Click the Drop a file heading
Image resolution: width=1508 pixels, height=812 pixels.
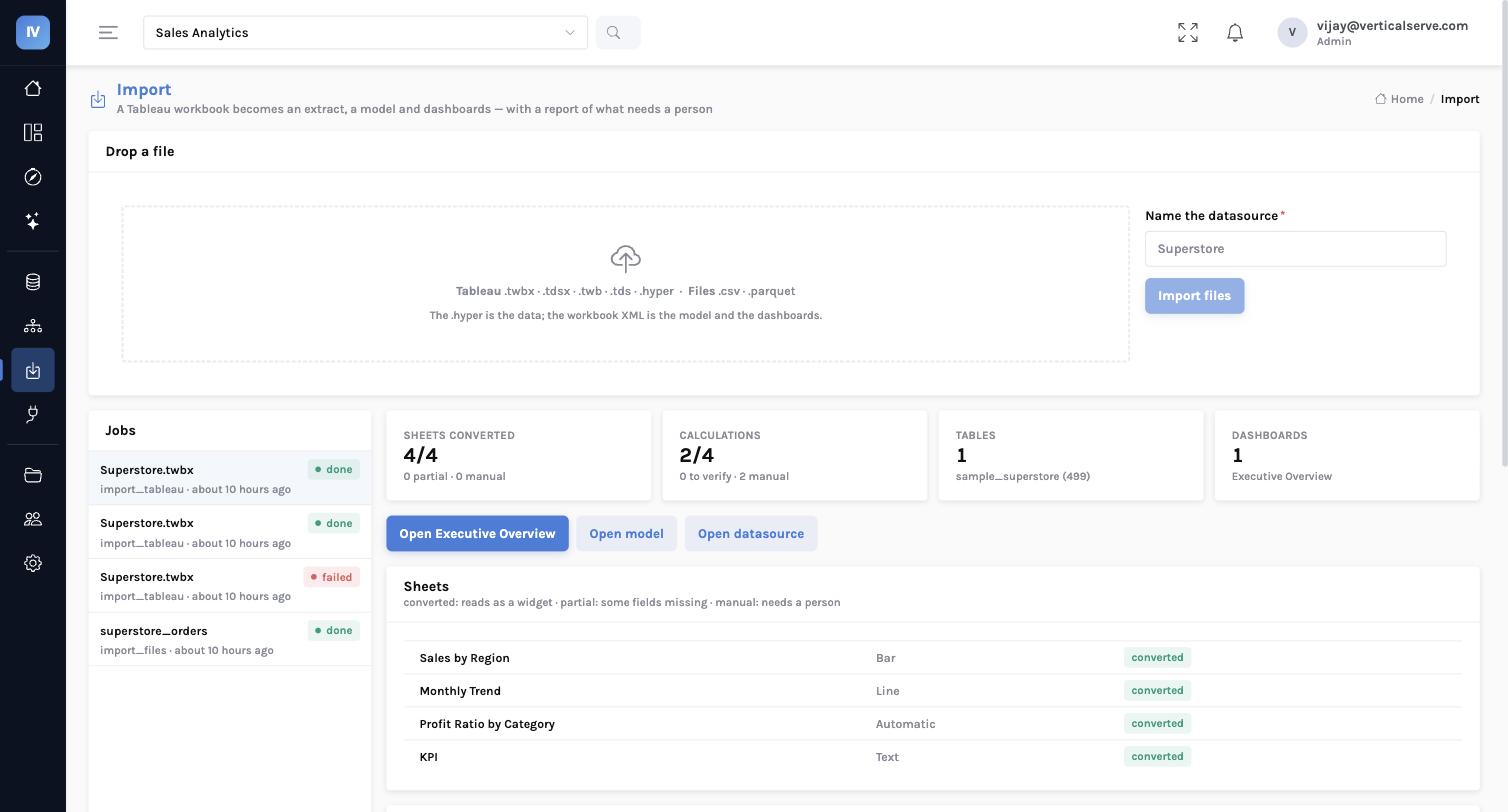(140, 152)
